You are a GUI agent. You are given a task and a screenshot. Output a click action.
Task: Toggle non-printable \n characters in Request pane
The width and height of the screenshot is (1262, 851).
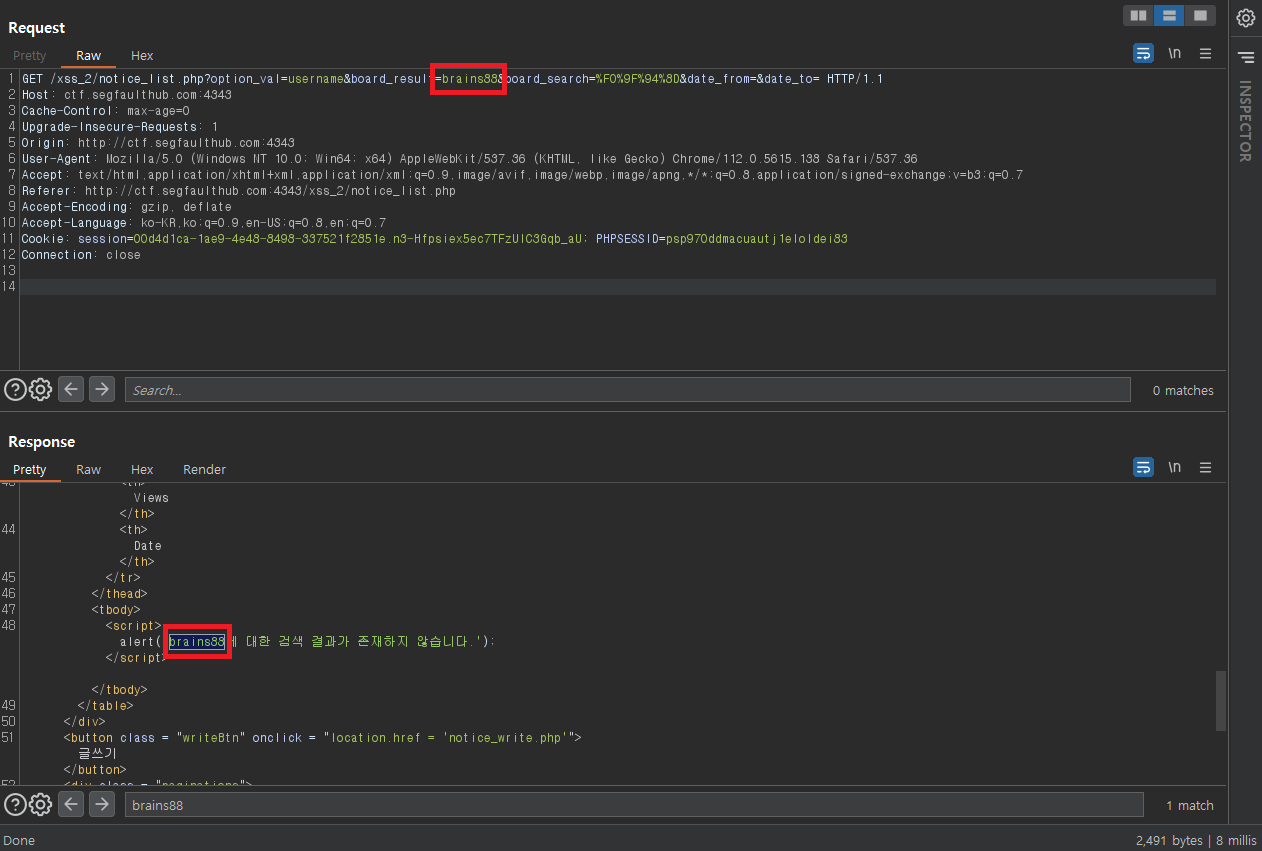click(1175, 54)
